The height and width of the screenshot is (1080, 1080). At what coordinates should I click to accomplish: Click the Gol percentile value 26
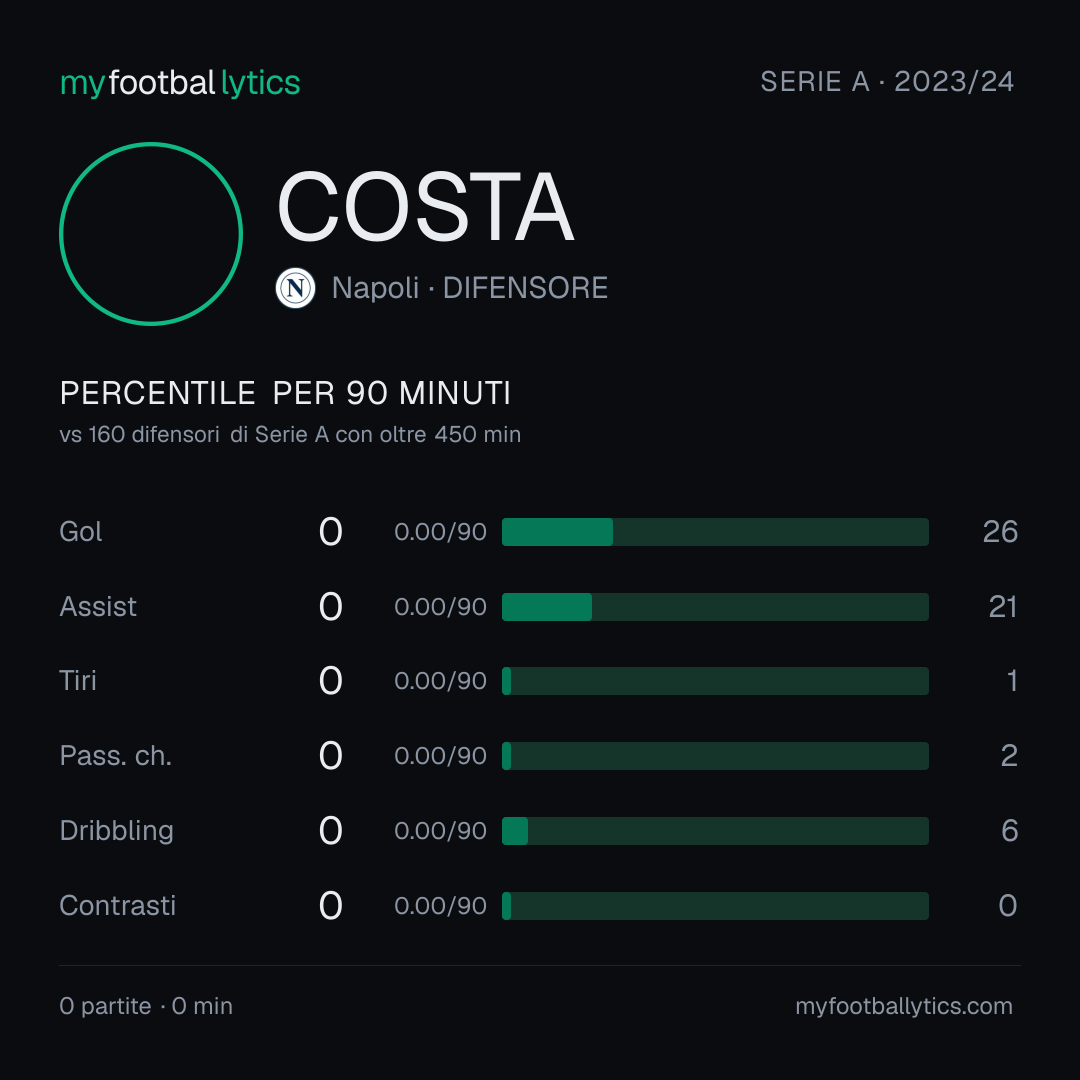coord(1000,532)
